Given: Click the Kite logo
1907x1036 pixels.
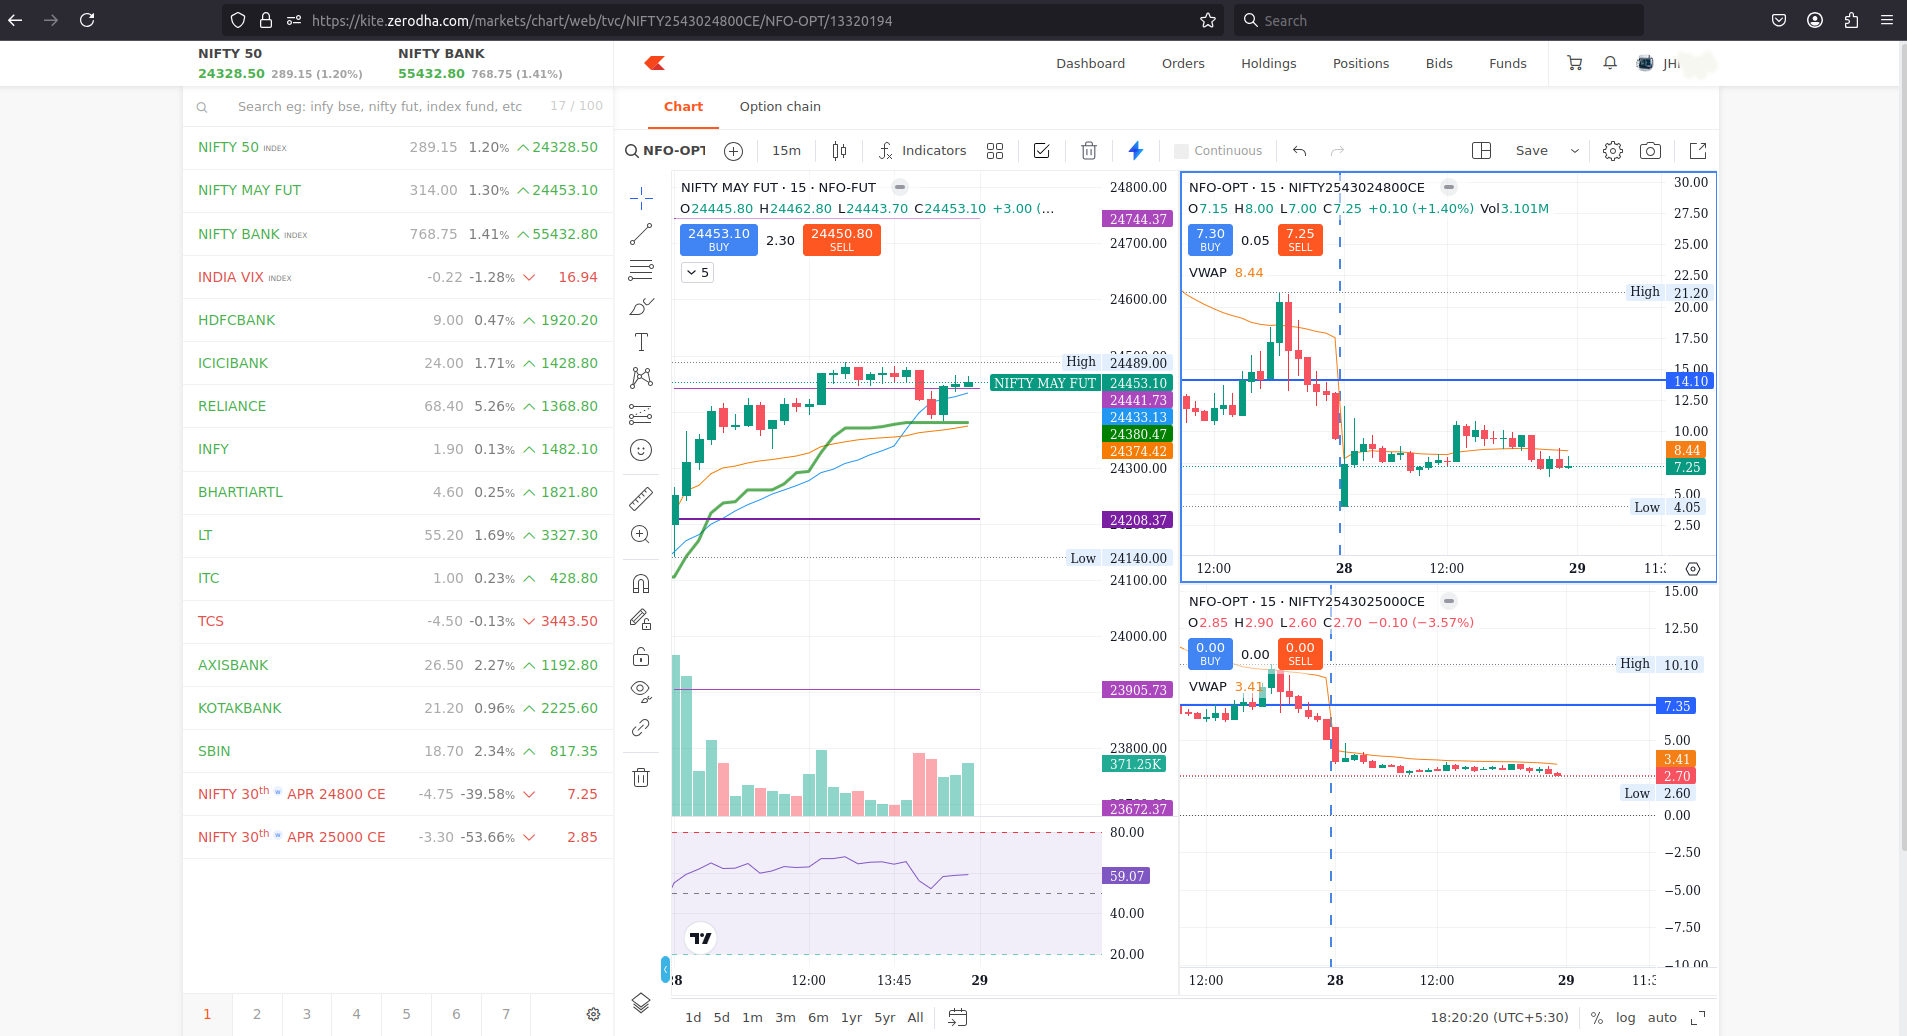Looking at the screenshot, I should point(655,63).
